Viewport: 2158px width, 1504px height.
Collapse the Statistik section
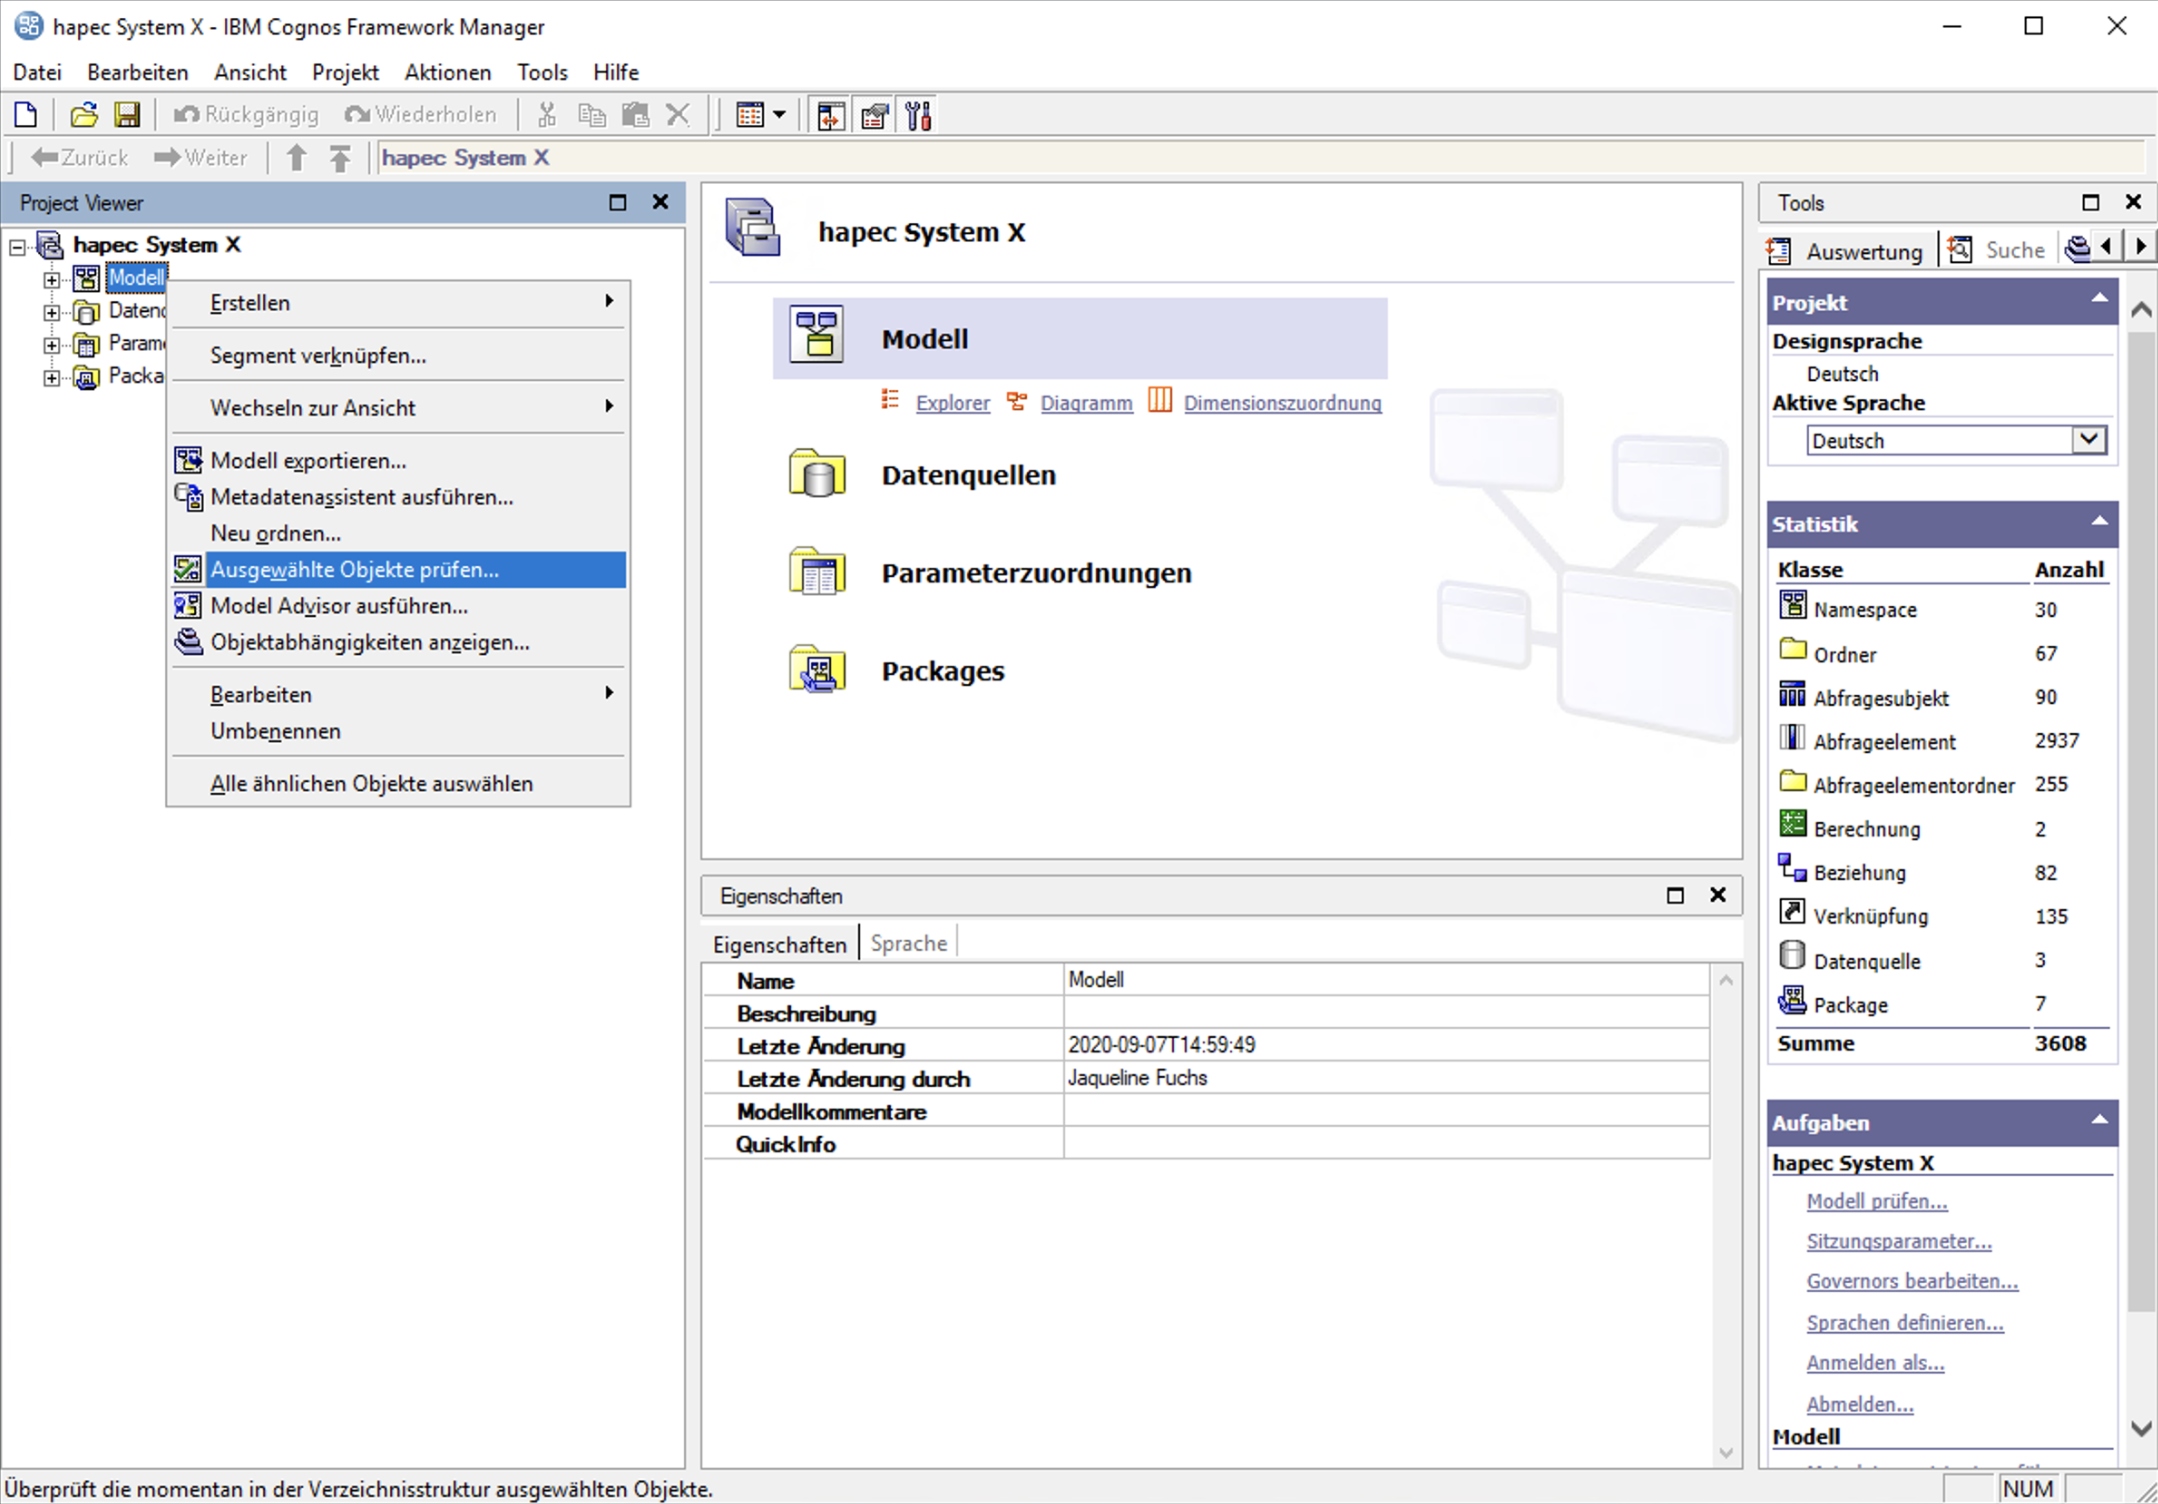[x=2099, y=522]
